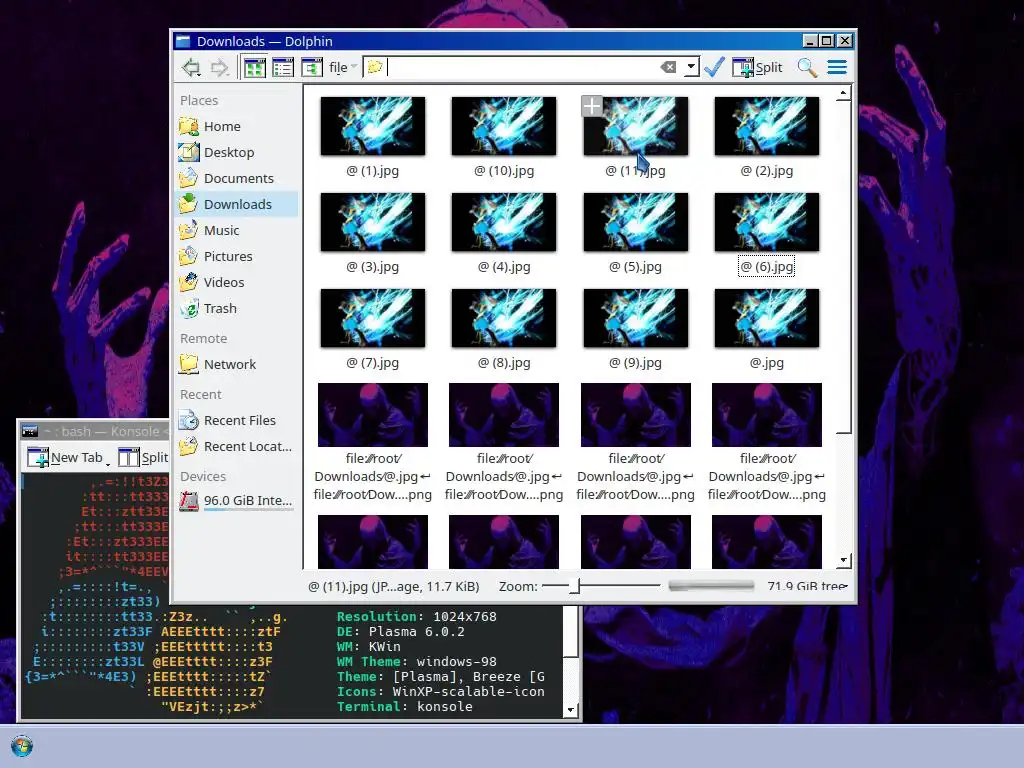The image size is (1024, 768).
Task: Go back in Dolphin navigation
Action: [191, 67]
